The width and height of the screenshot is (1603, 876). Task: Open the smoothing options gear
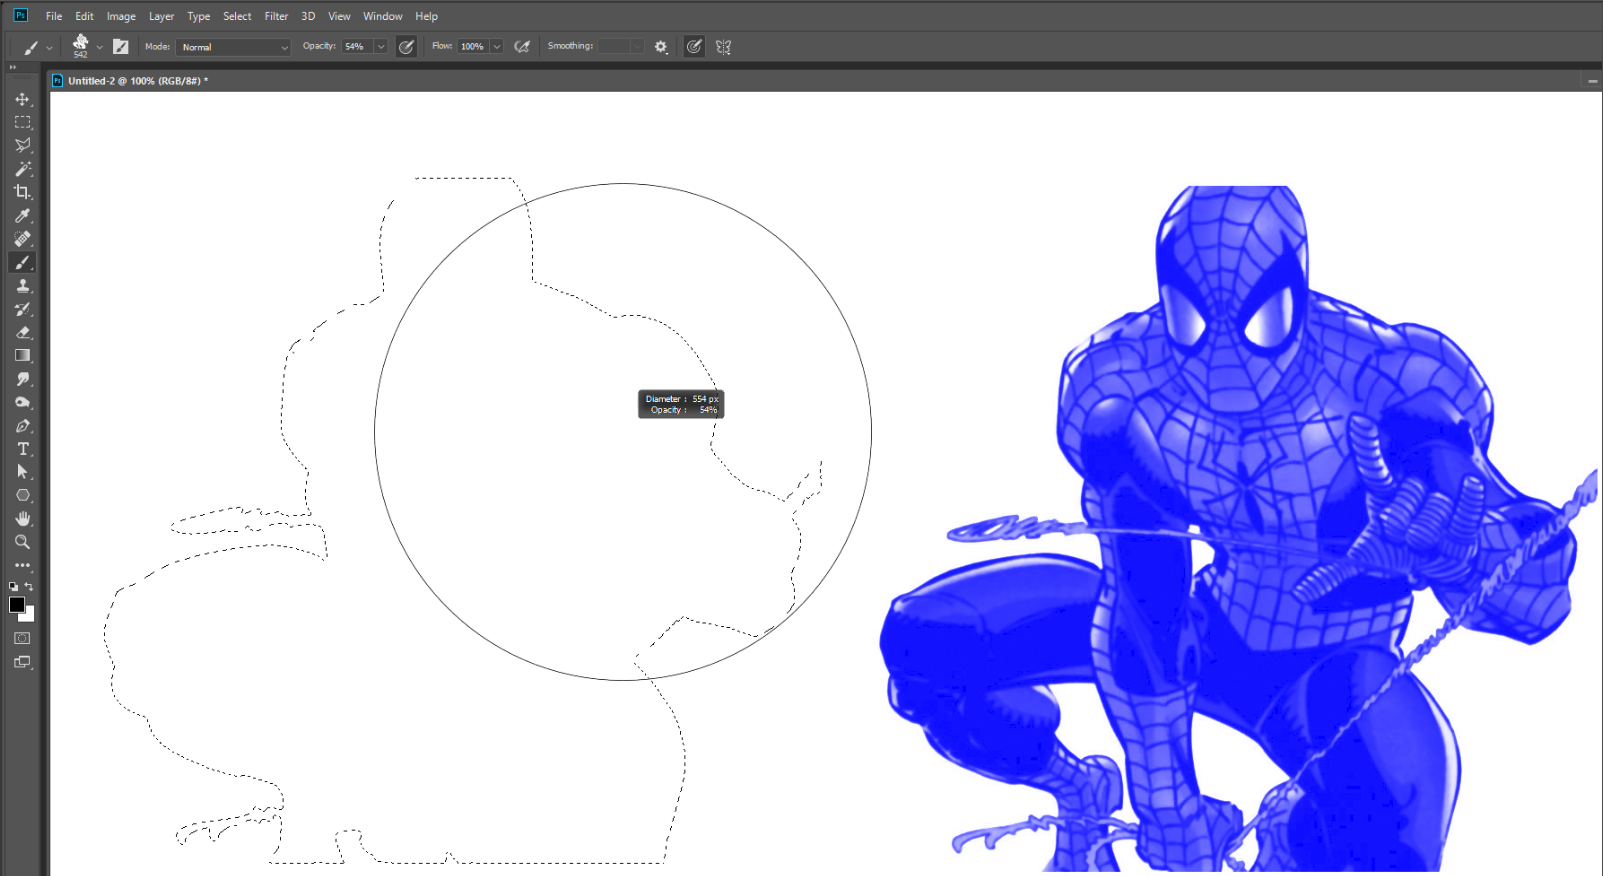click(x=661, y=47)
